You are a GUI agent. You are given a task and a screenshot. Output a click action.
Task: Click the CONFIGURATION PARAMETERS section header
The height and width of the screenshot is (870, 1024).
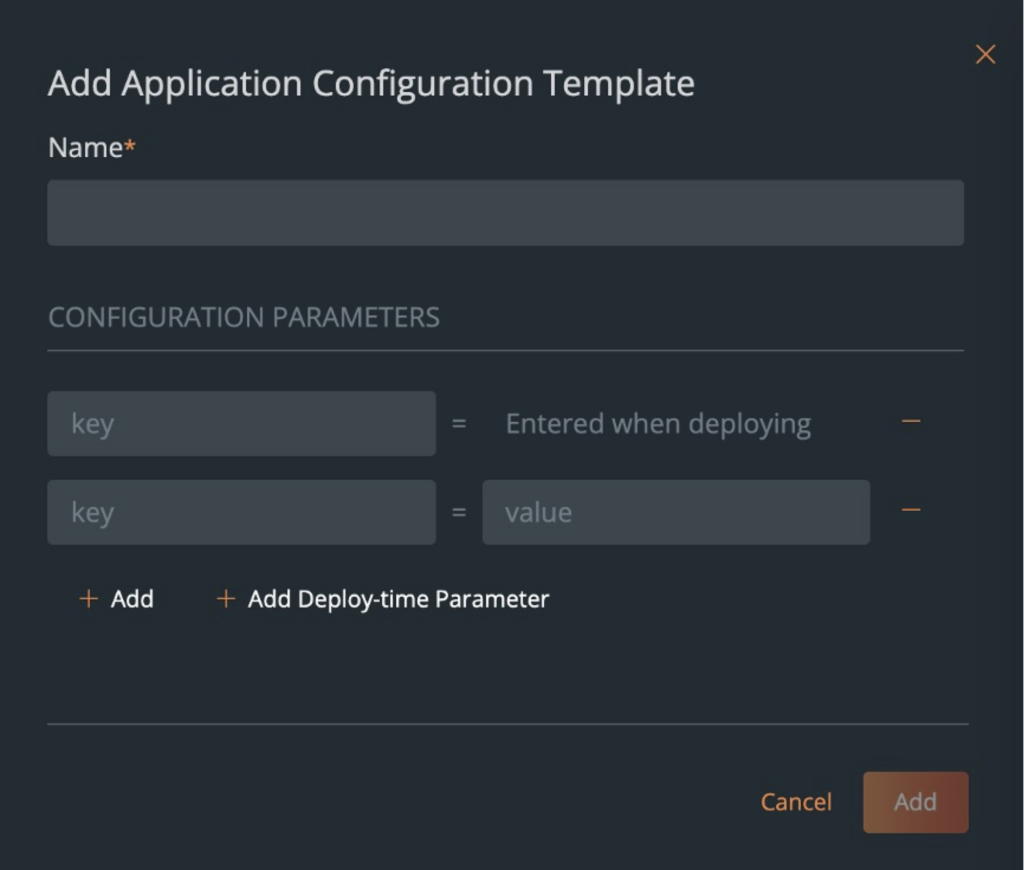243,317
